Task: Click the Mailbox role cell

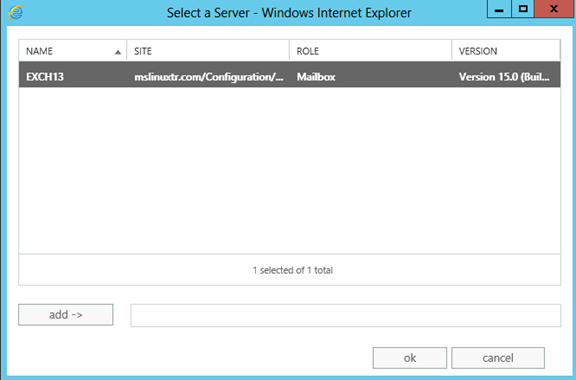Action: [316, 77]
